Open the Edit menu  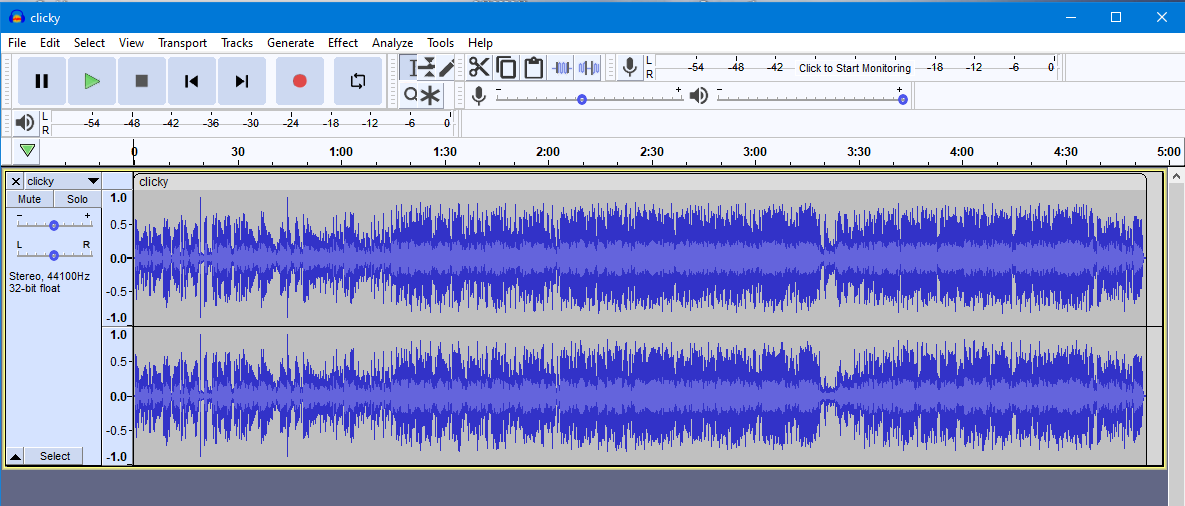coord(50,43)
